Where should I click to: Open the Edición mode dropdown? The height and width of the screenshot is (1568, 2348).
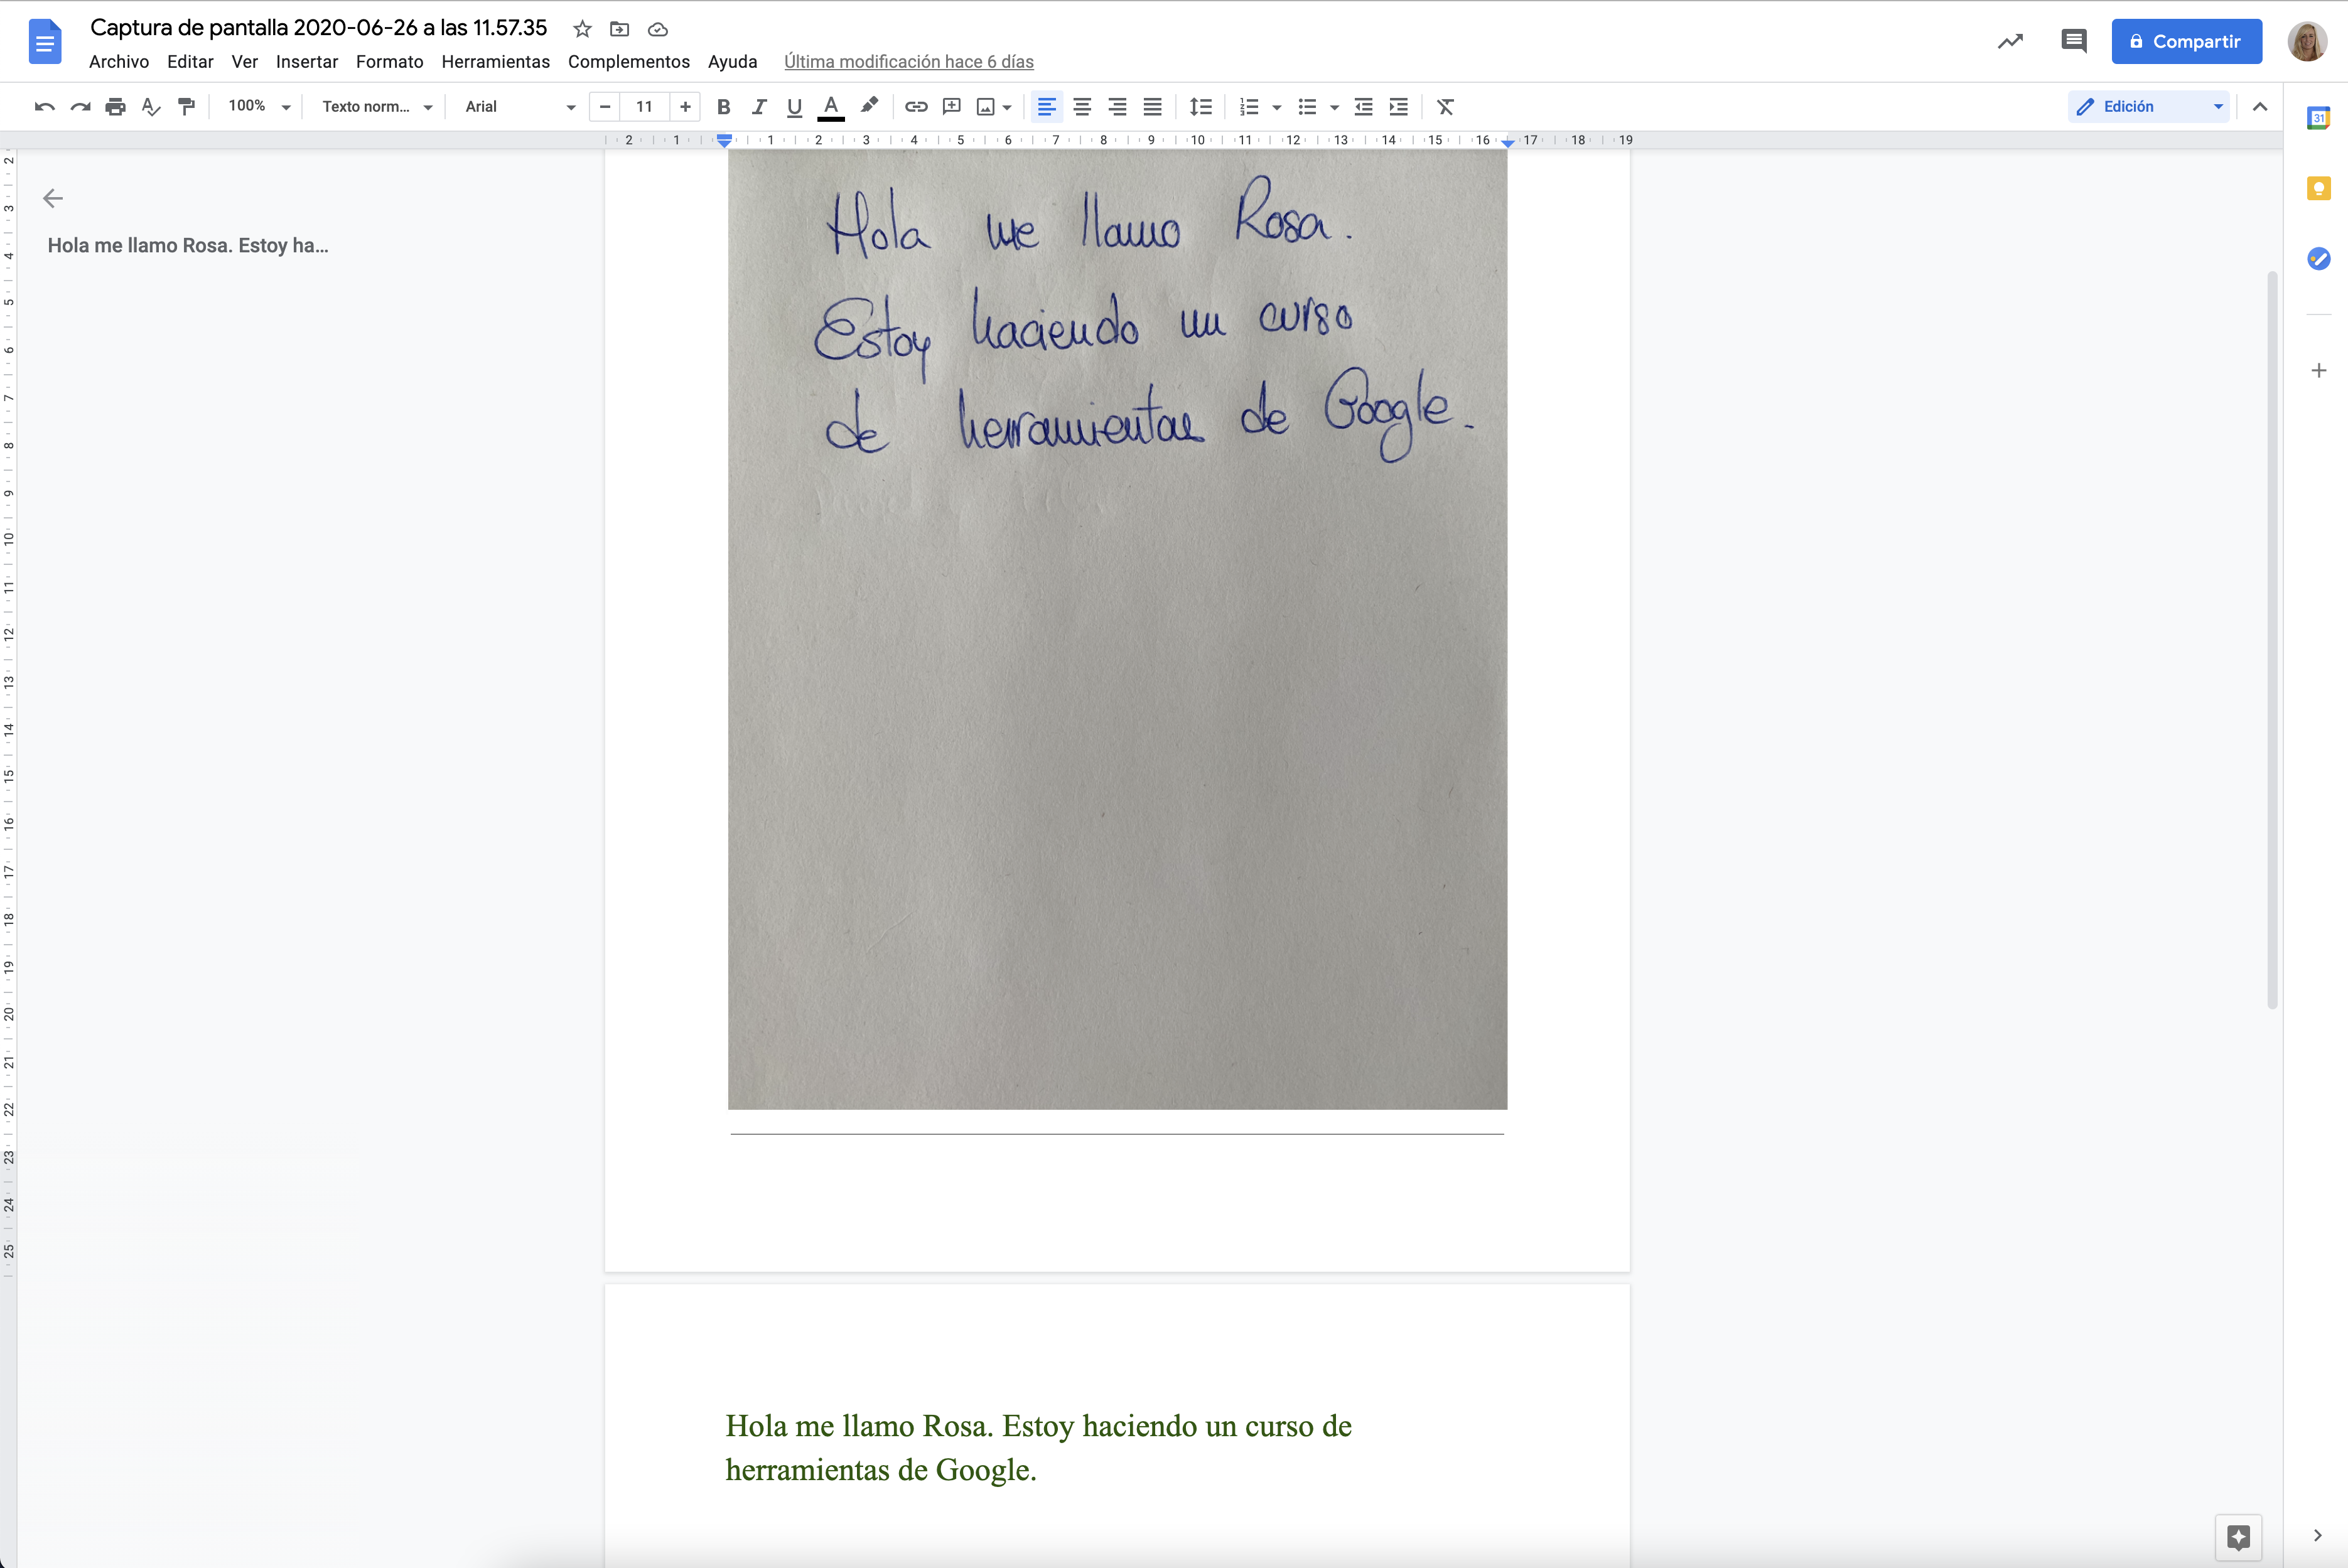pyautogui.click(x=2149, y=107)
